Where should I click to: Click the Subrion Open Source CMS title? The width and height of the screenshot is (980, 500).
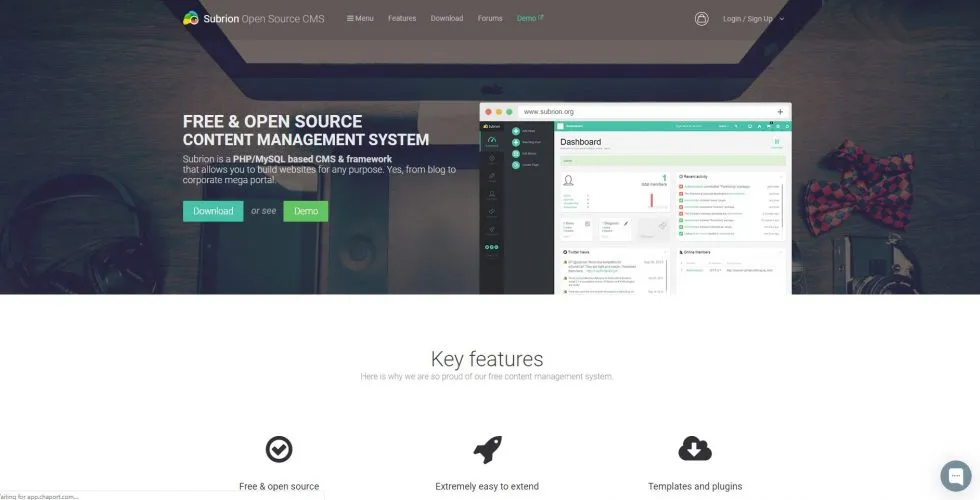[264, 19]
